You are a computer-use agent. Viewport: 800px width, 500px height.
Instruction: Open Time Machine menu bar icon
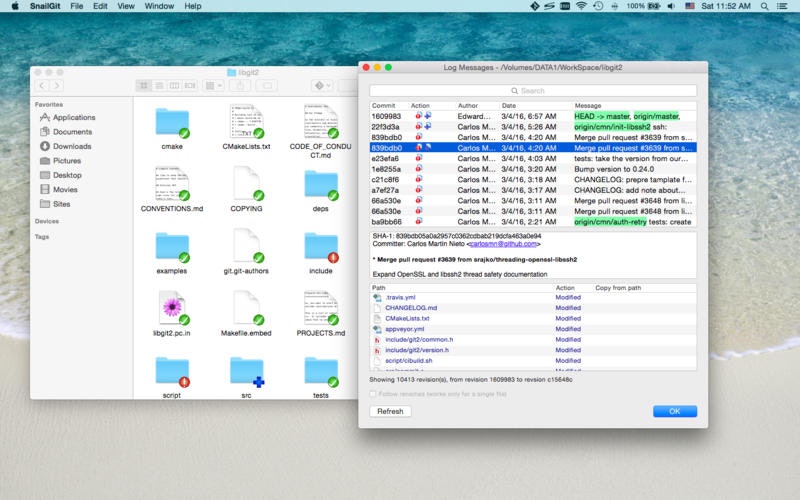[598, 6]
